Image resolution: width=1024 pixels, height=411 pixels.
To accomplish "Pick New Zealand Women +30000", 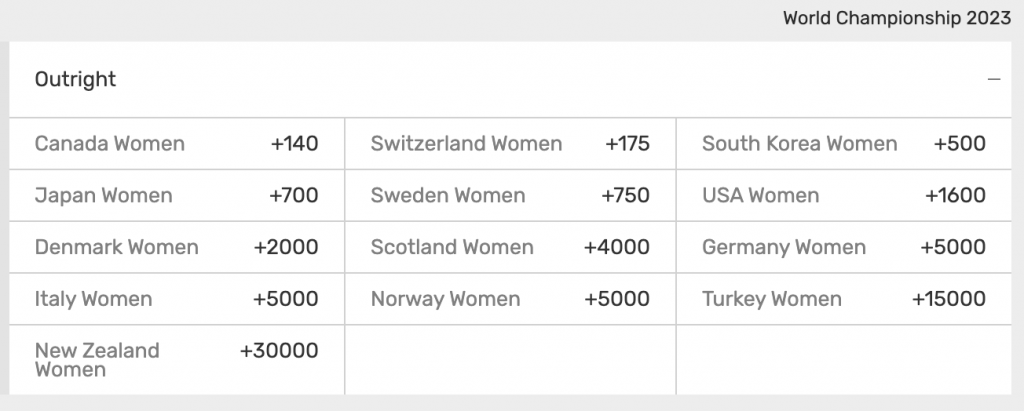I will pyautogui.click(x=177, y=360).
